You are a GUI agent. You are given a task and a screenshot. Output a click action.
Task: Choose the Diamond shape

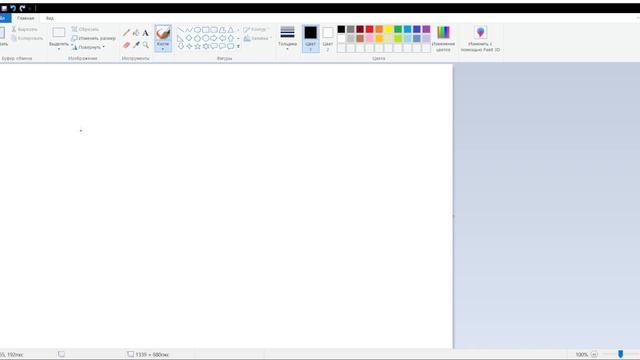point(189,38)
